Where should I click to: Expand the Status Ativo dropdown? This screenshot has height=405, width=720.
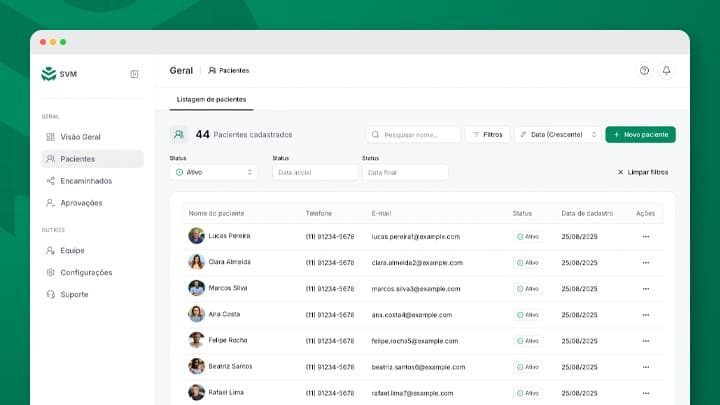(213, 172)
